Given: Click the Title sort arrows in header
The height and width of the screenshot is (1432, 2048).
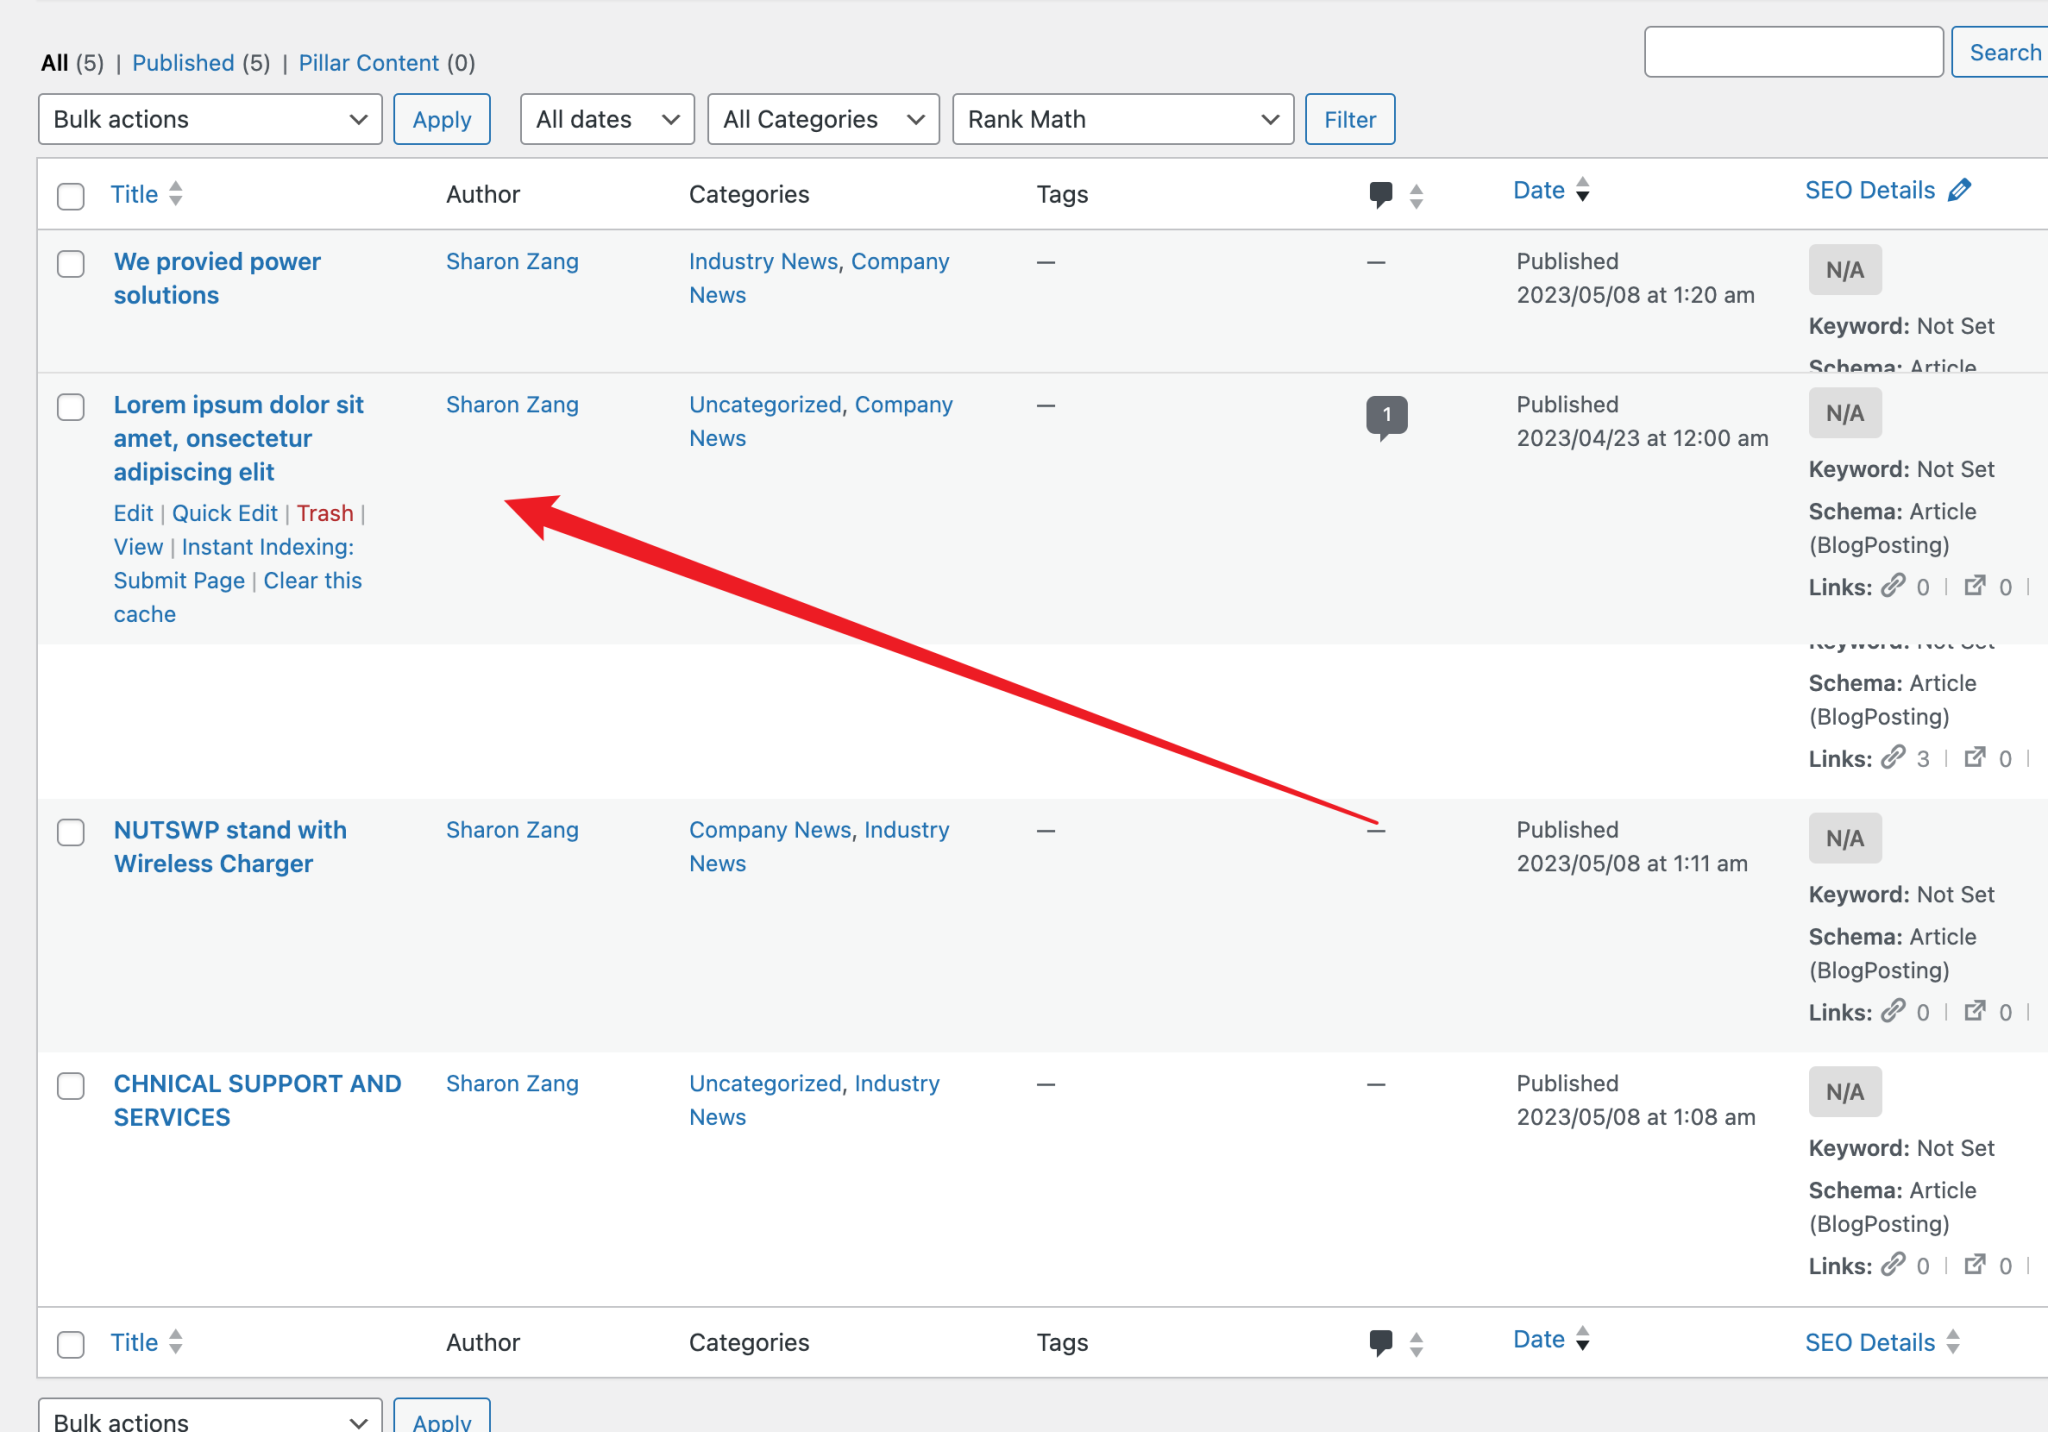Looking at the screenshot, I should click(x=176, y=194).
